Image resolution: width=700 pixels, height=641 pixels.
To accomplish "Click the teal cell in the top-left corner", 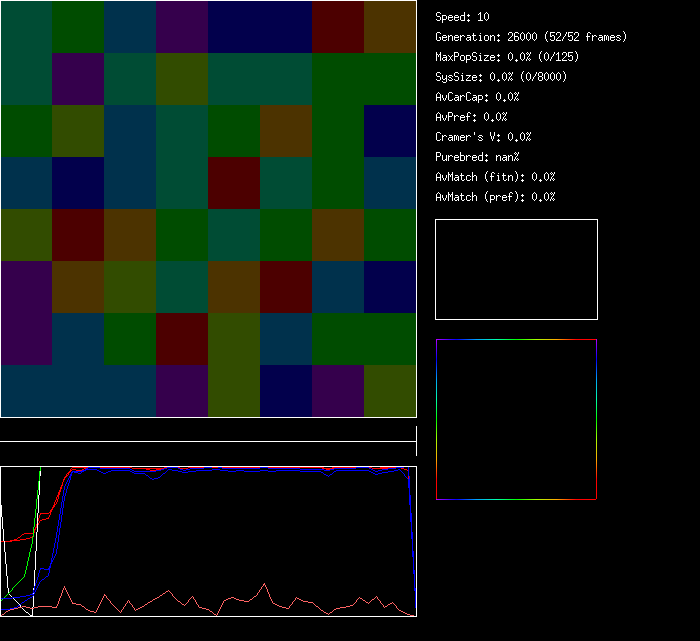I will [26, 27].
